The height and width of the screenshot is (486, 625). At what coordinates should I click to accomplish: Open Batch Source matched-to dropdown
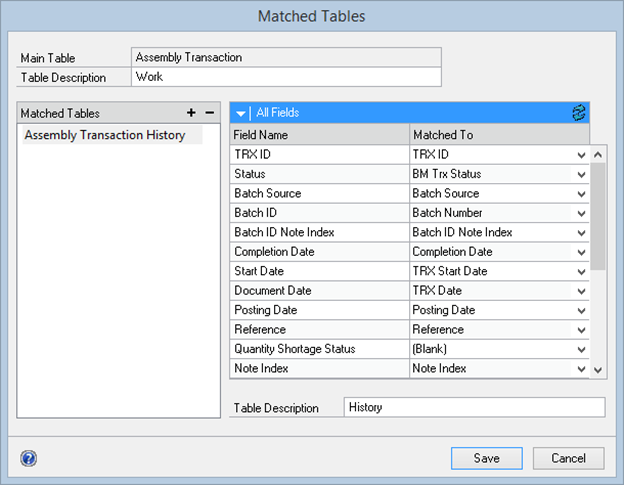tap(581, 194)
